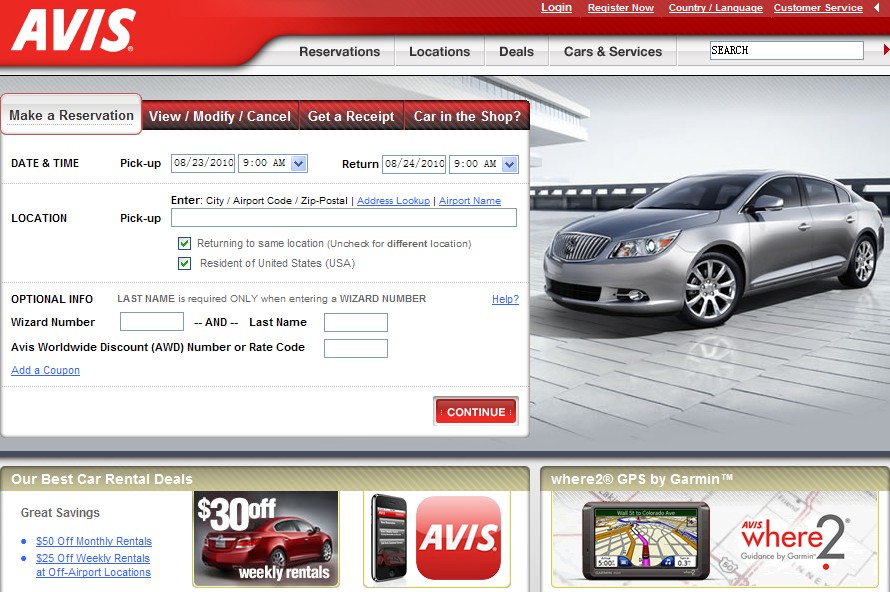Viewport: 890px width, 592px height.
Task: Open the $30 off weekly rentals banner
Action: coord(265,538)
